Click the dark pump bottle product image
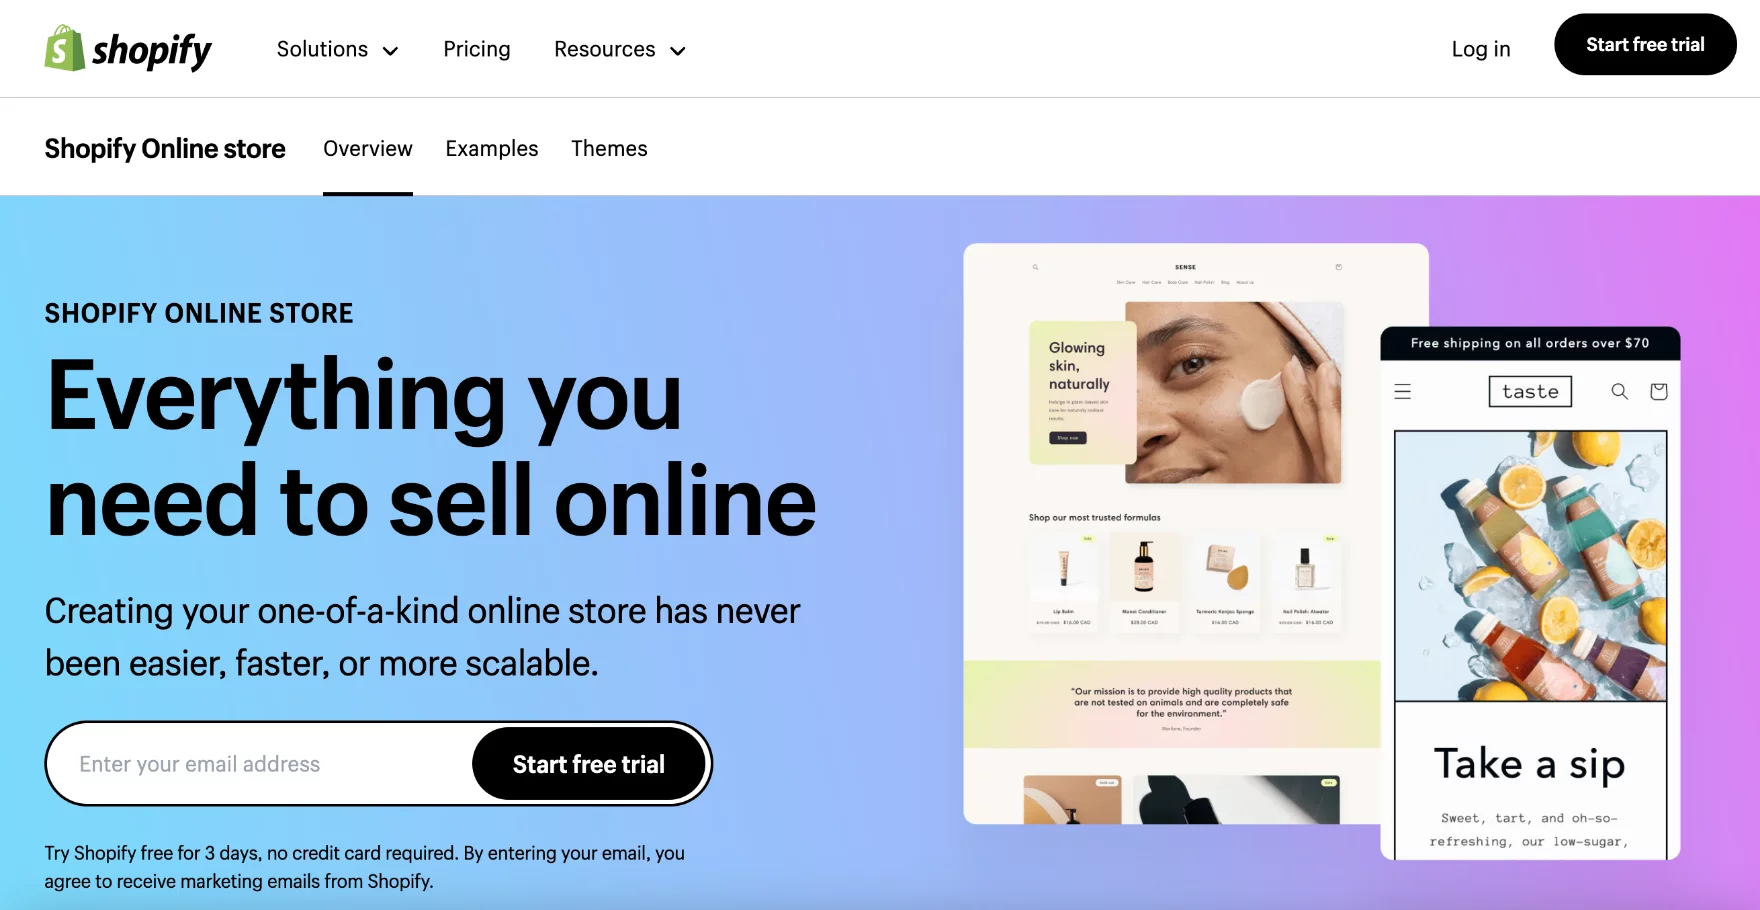The height and width of the screenshot is (910, 1760). 1144,567
